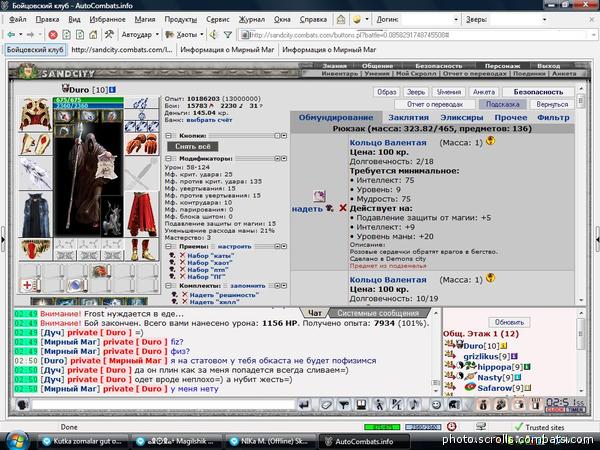Viewport: 600px width, 450px height.
Task: Switch to Системные сообщения chat tab
Action: point(378,313)
